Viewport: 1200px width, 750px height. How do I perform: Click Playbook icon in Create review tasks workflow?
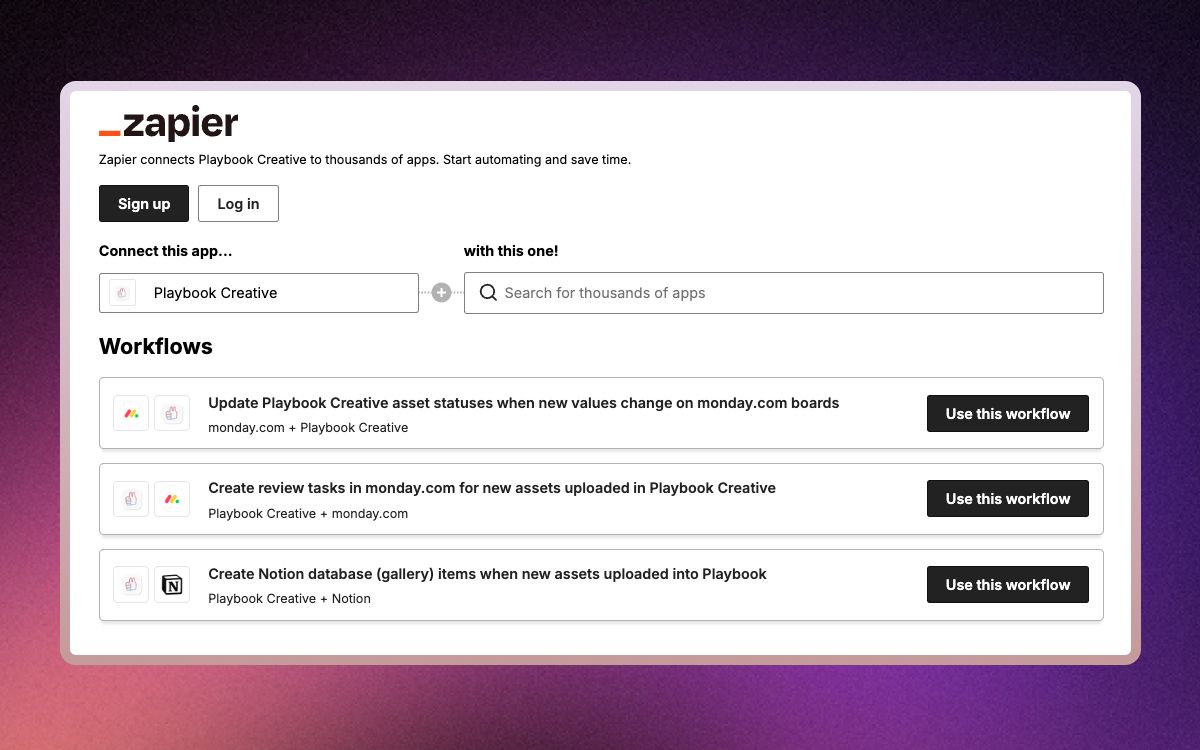131,498
